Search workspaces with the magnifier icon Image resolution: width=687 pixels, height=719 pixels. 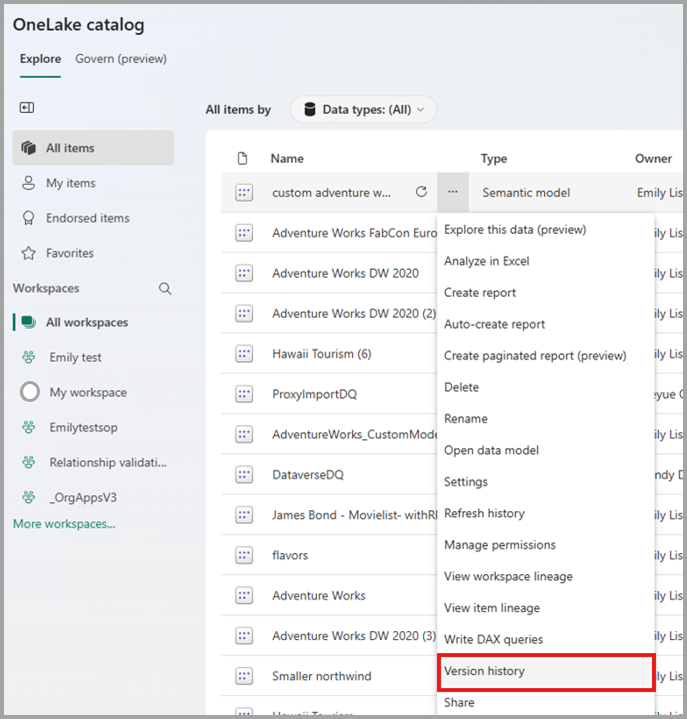tap(165, 288)
